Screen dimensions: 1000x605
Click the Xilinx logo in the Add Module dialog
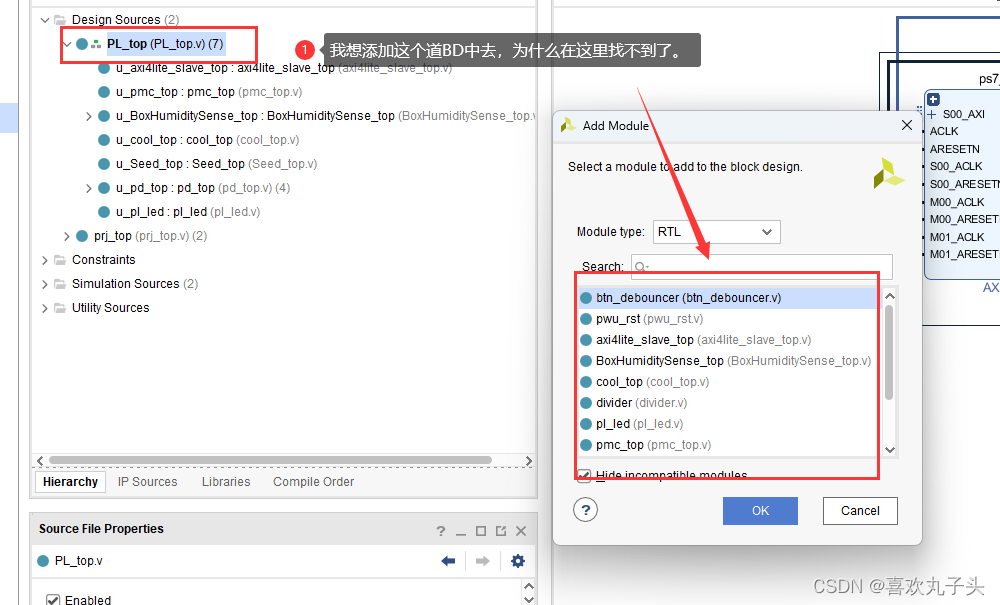click(x=888, y=173)
